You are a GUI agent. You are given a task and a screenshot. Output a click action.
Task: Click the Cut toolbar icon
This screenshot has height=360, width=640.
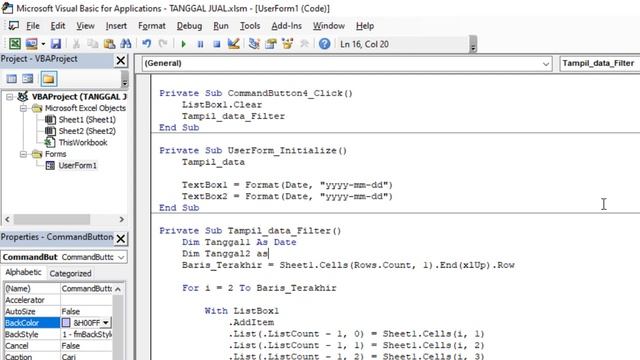click(x=76, y=44)
